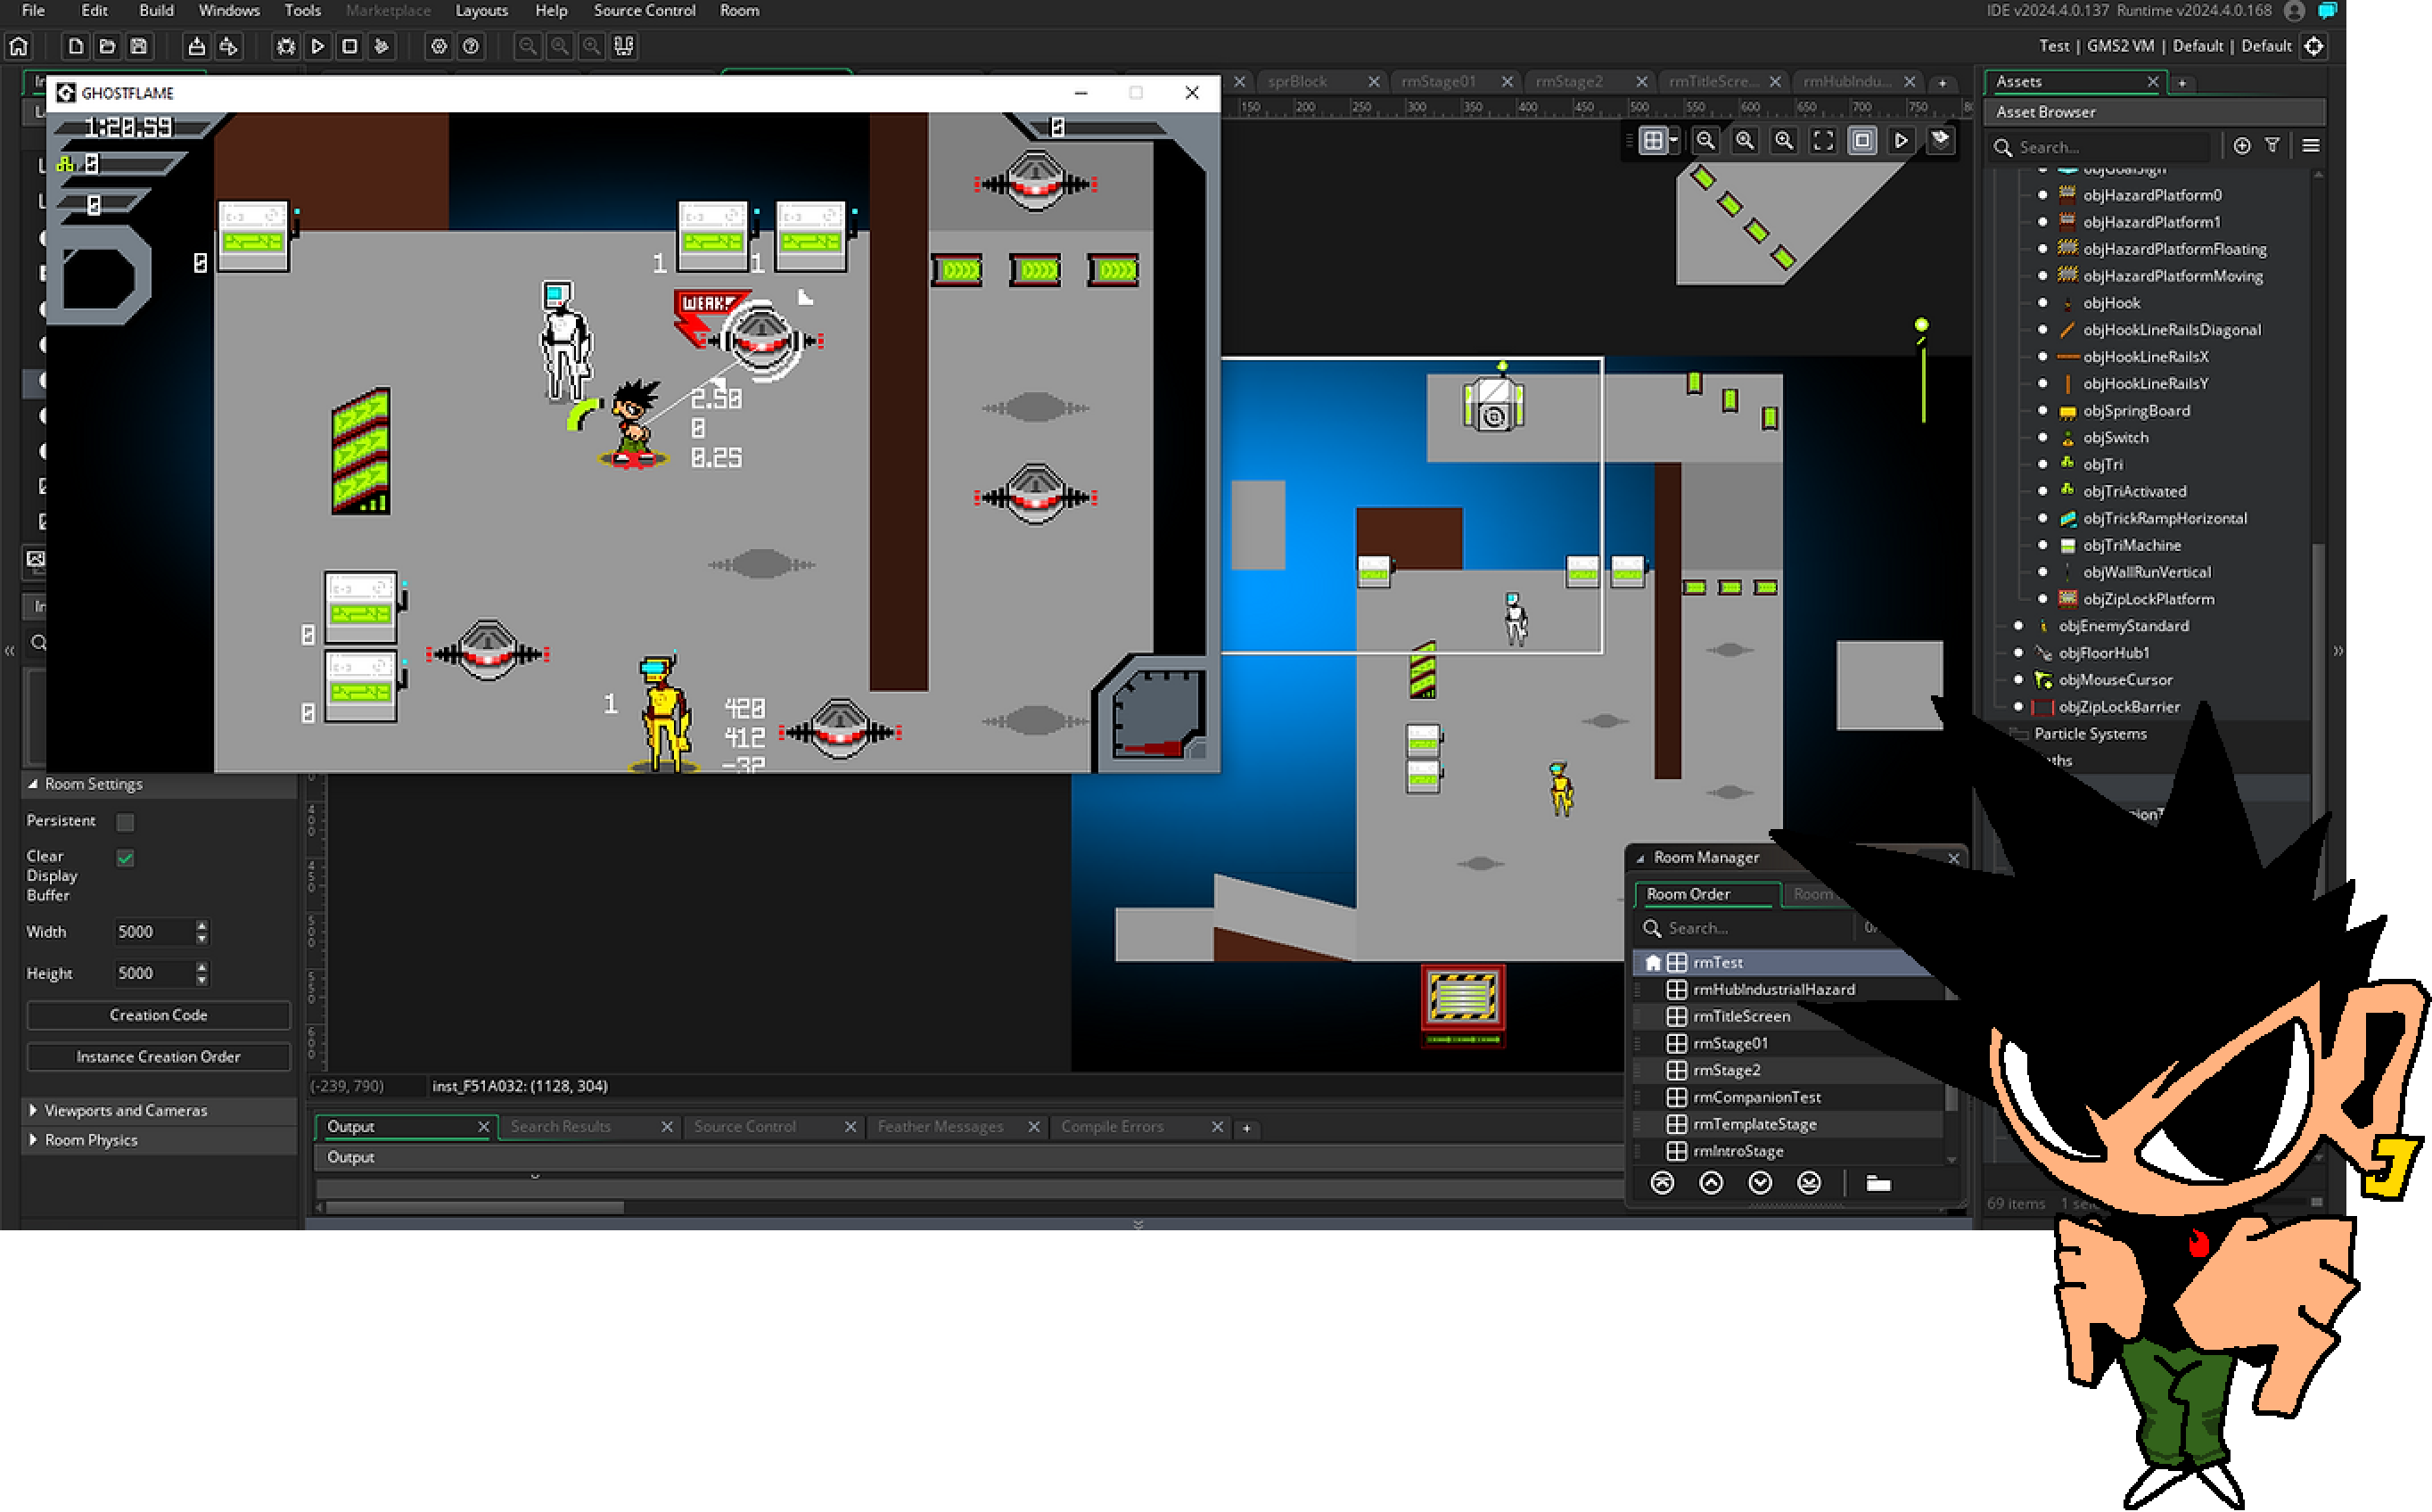Uncheck Clear Display Buffer
Viewport: 2432px width, 1512px height.
click(125, 858)
